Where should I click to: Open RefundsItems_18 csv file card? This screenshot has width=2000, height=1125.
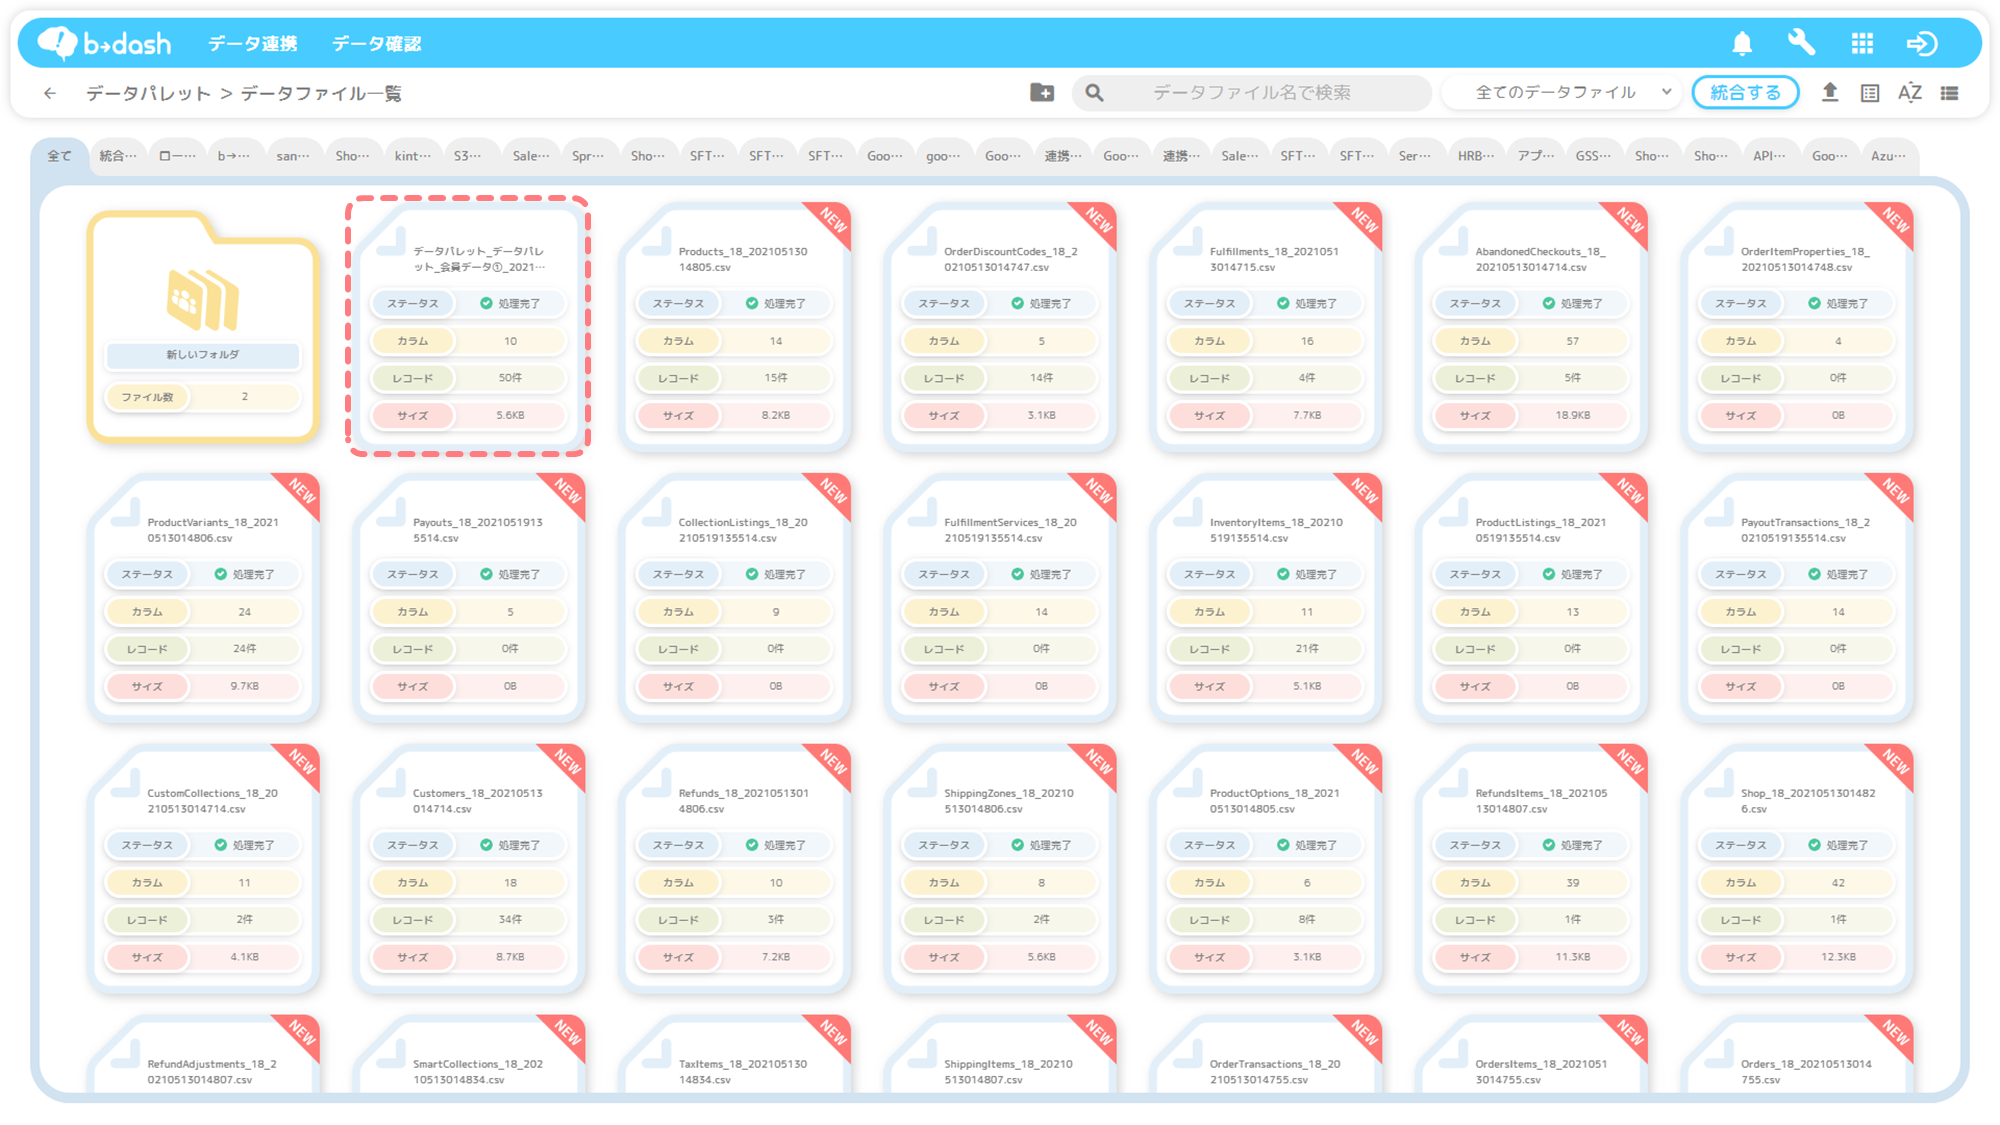(x=1531, y=868)
